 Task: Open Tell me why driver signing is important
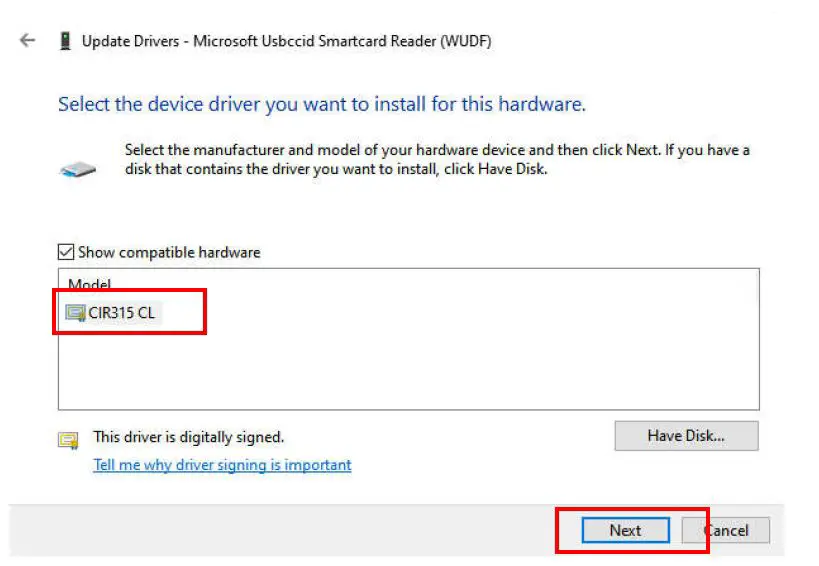point(222,465)
